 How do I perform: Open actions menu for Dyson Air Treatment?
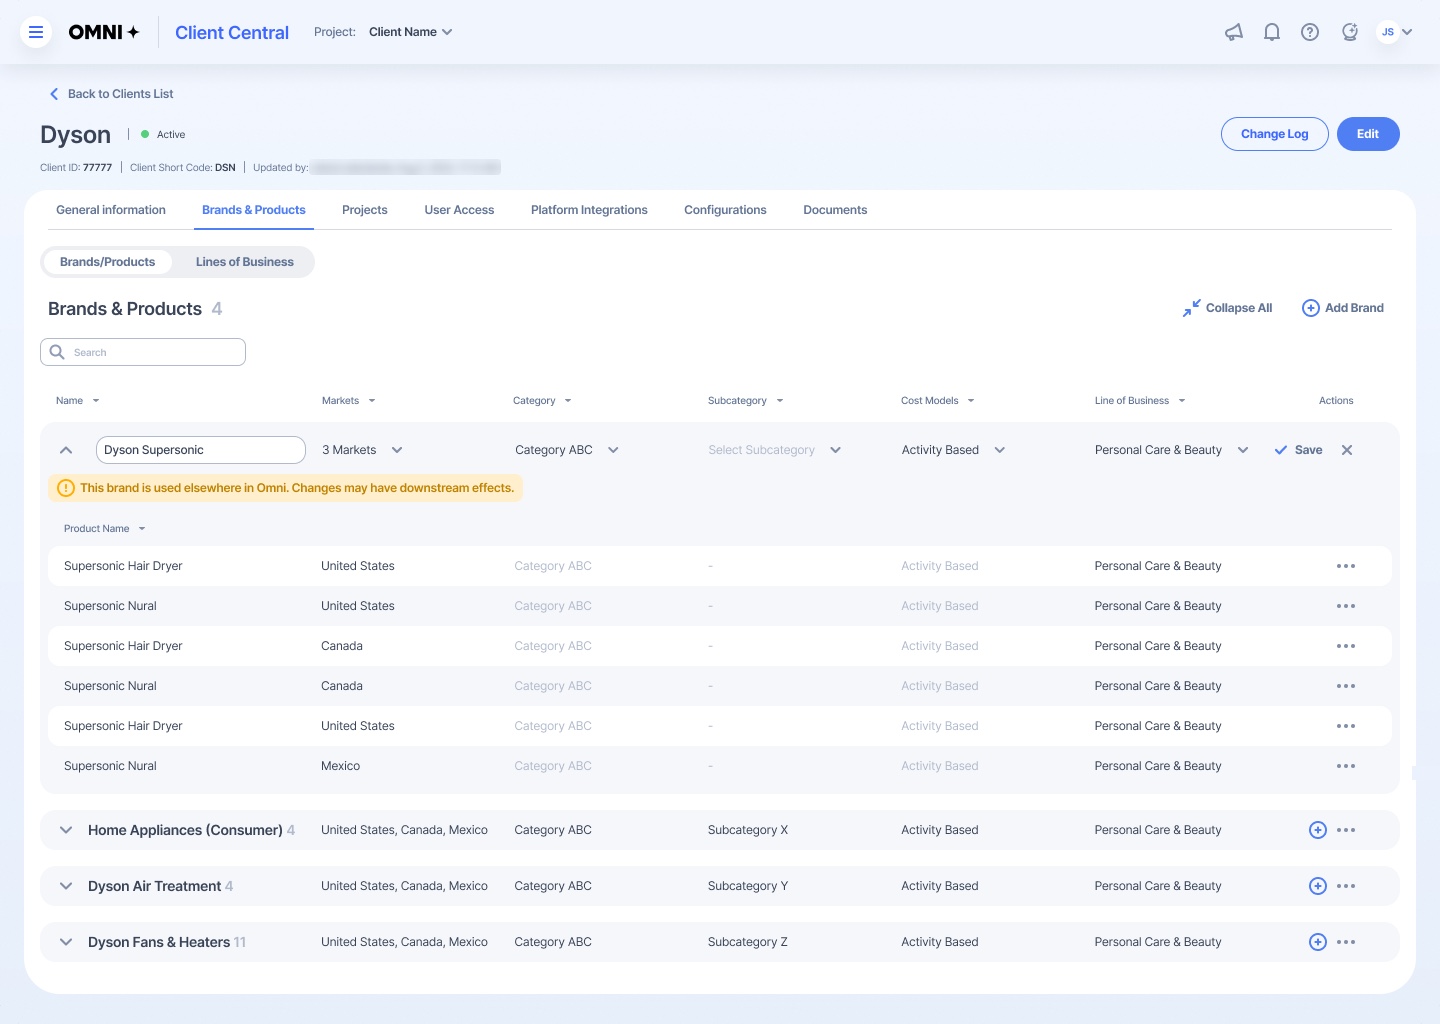[x=1346, y=886]
